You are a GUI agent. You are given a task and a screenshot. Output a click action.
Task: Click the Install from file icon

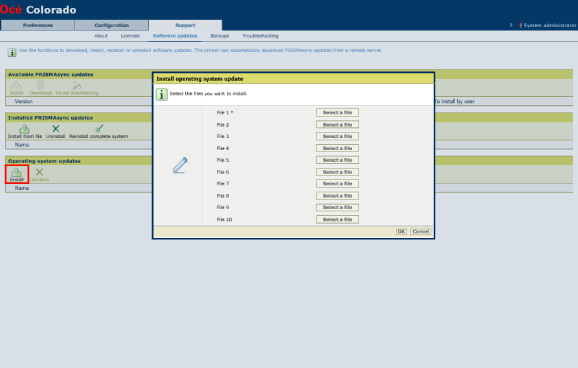tap(25, 131)
